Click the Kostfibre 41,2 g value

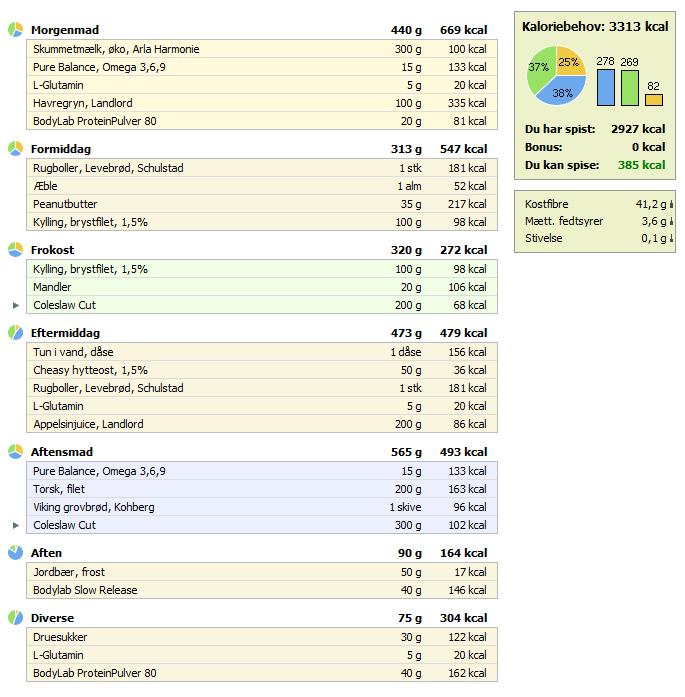coord(651,204)
